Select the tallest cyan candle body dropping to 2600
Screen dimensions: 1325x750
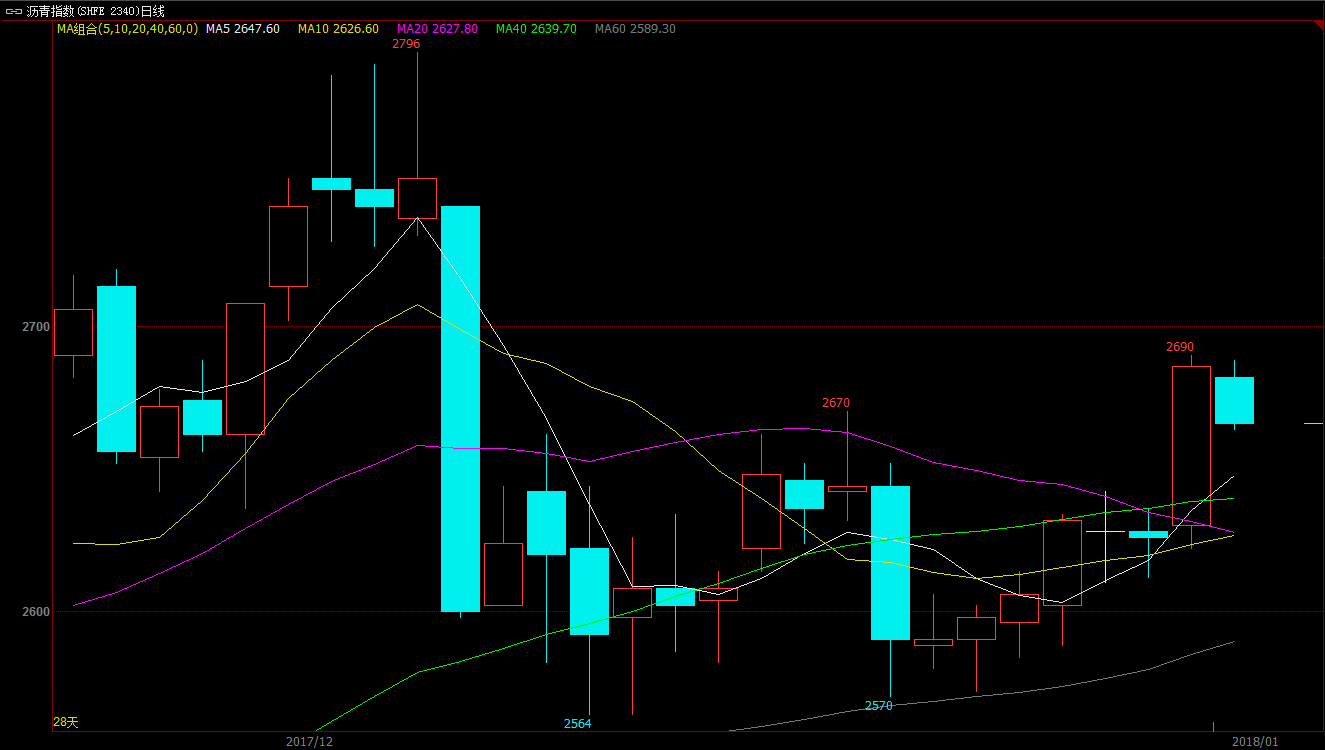(x=460, y=409)
